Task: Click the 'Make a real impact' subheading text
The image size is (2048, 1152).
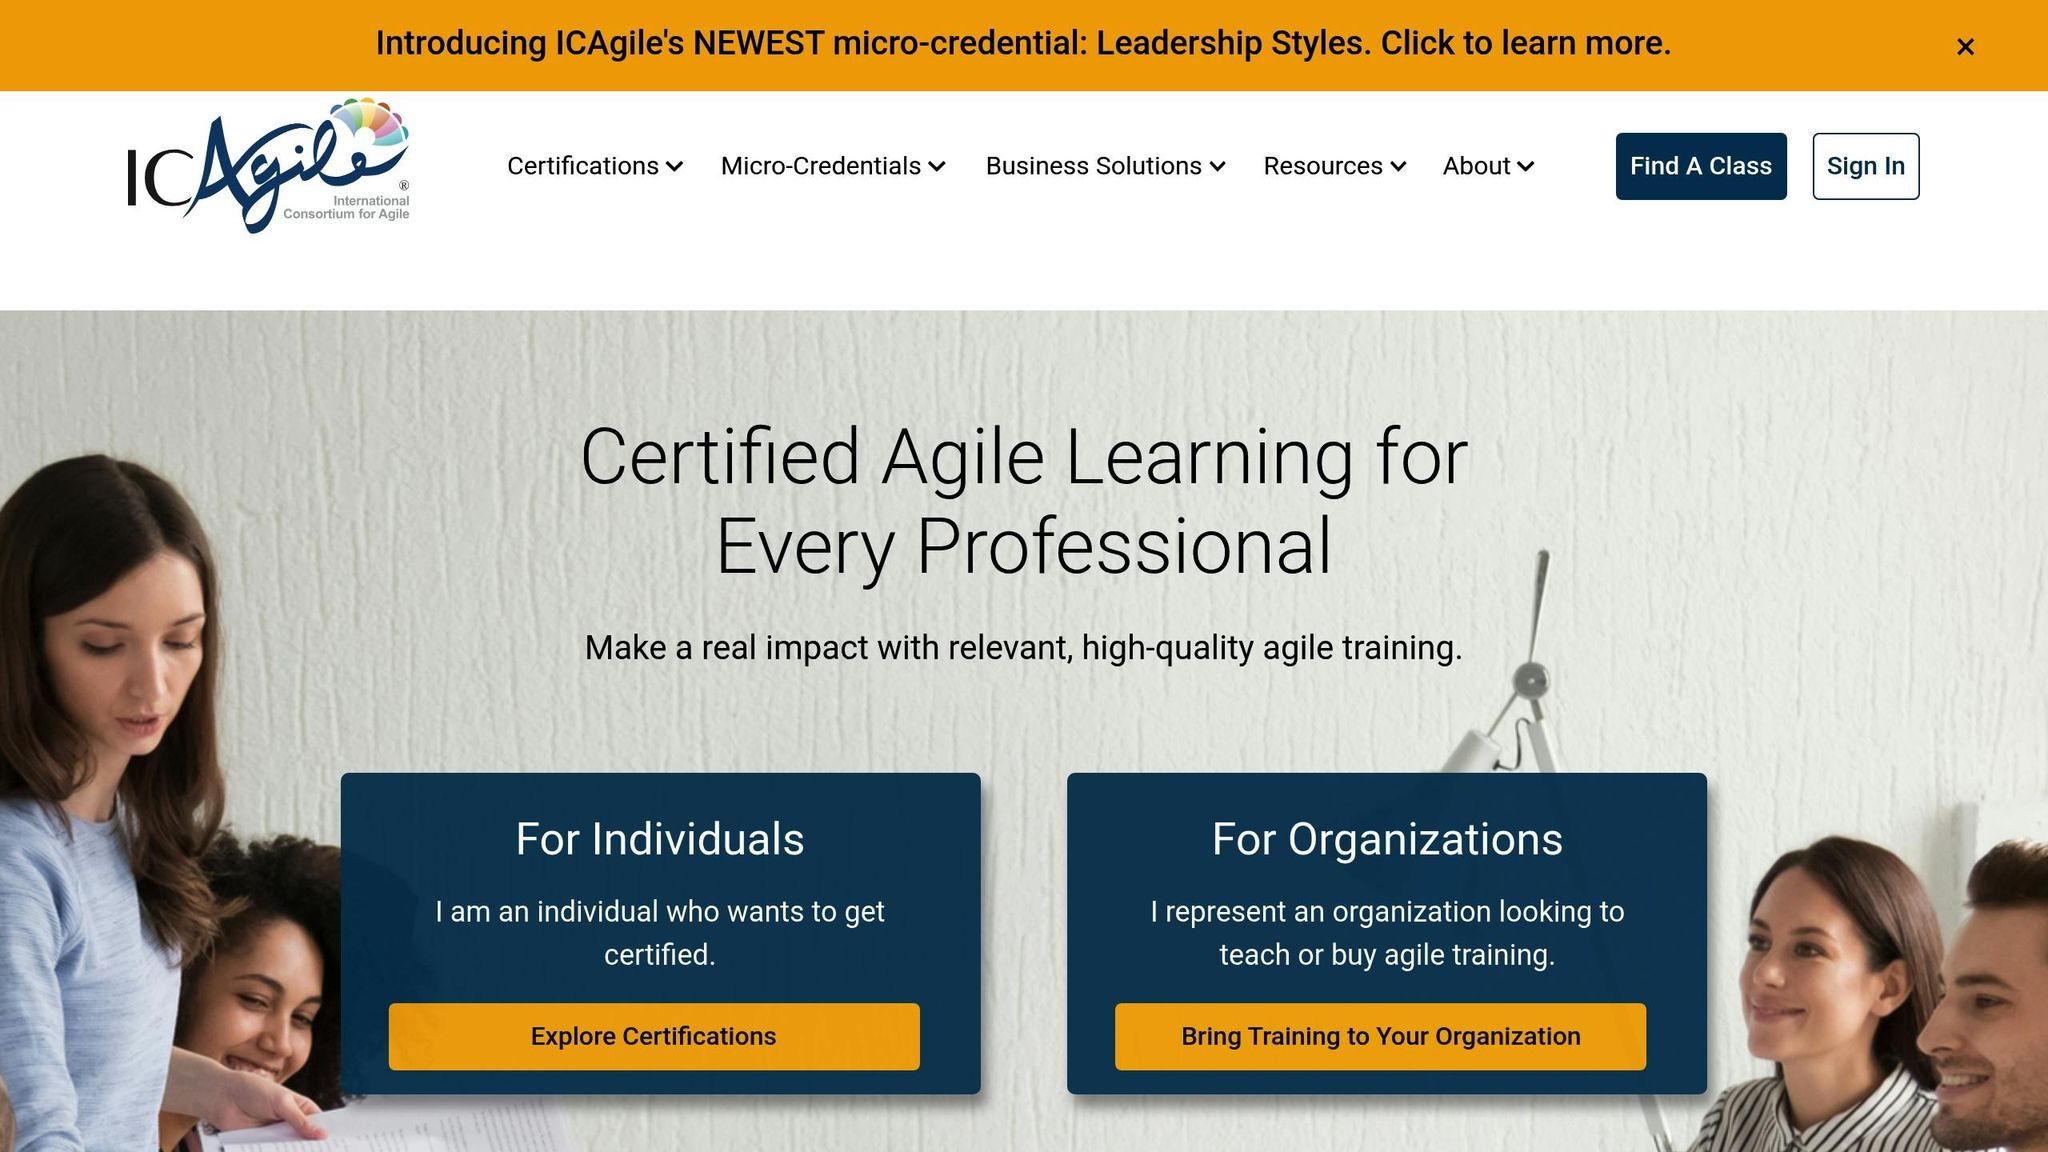Action: tap(1023, 648)
